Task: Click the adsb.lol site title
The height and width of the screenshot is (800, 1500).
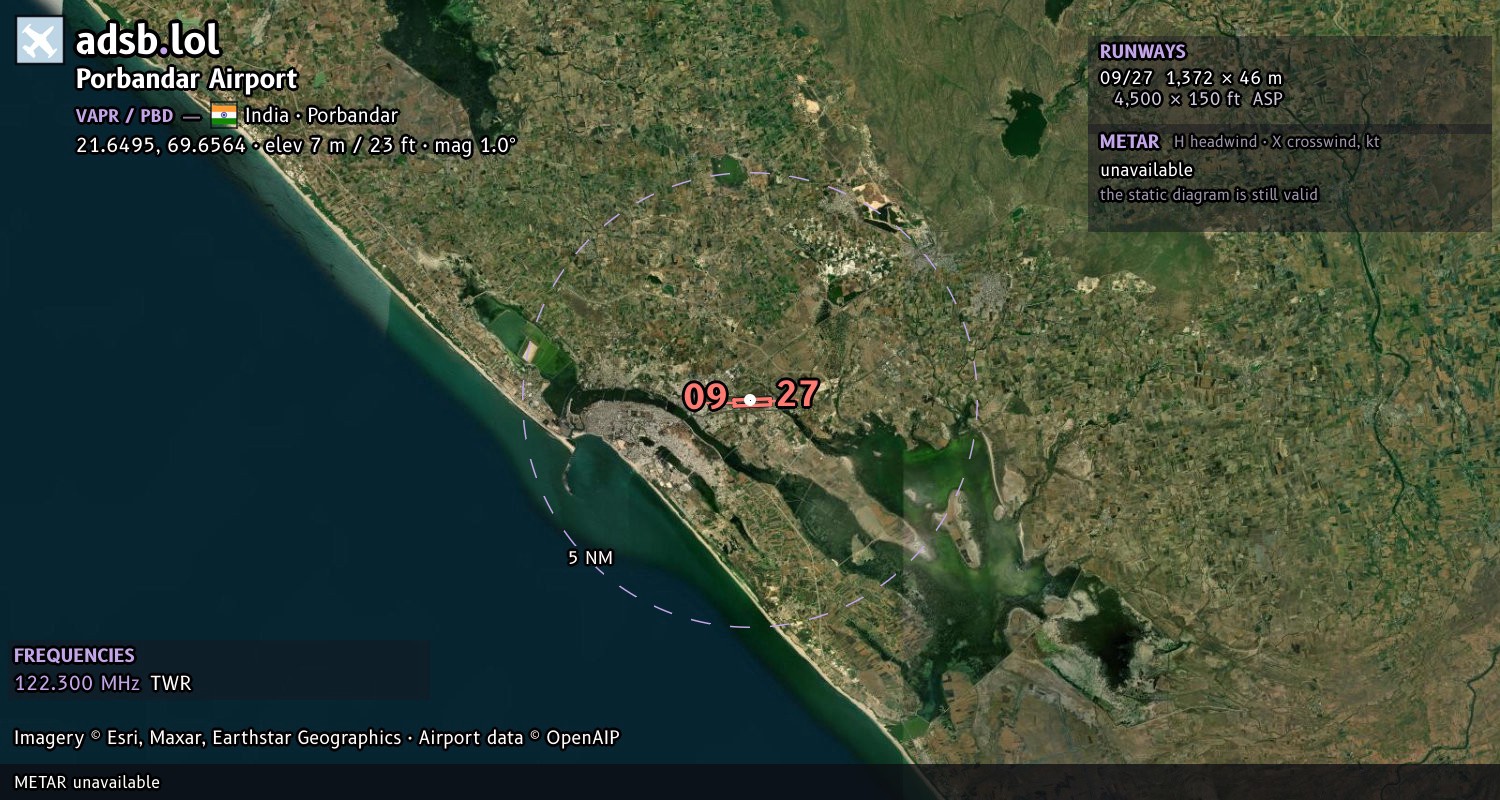Action: coord(148,41)
